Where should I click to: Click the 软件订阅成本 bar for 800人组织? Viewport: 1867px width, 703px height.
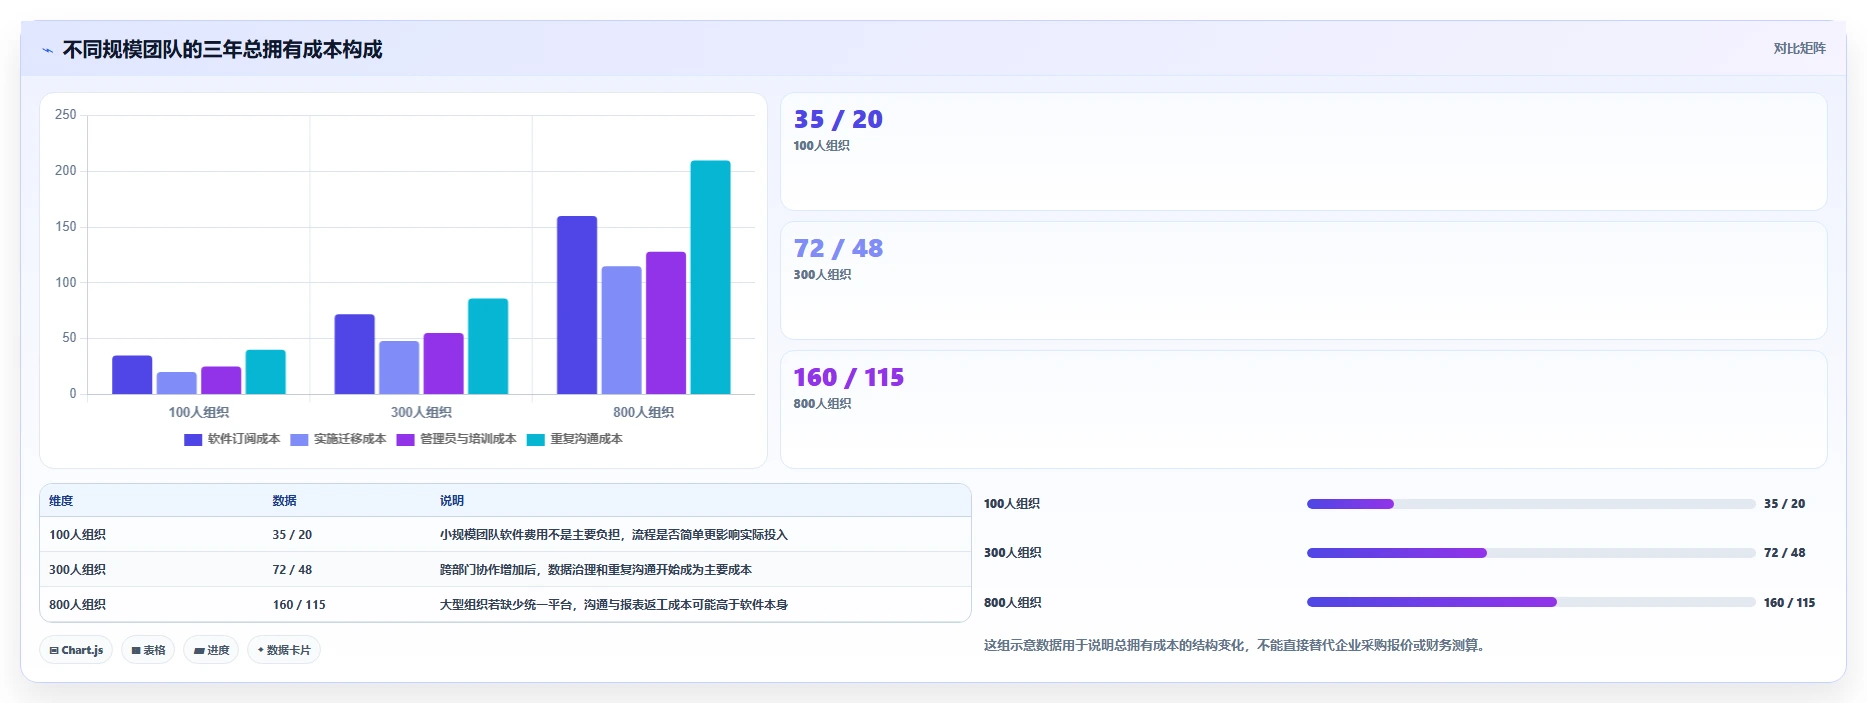coord(577,305)
